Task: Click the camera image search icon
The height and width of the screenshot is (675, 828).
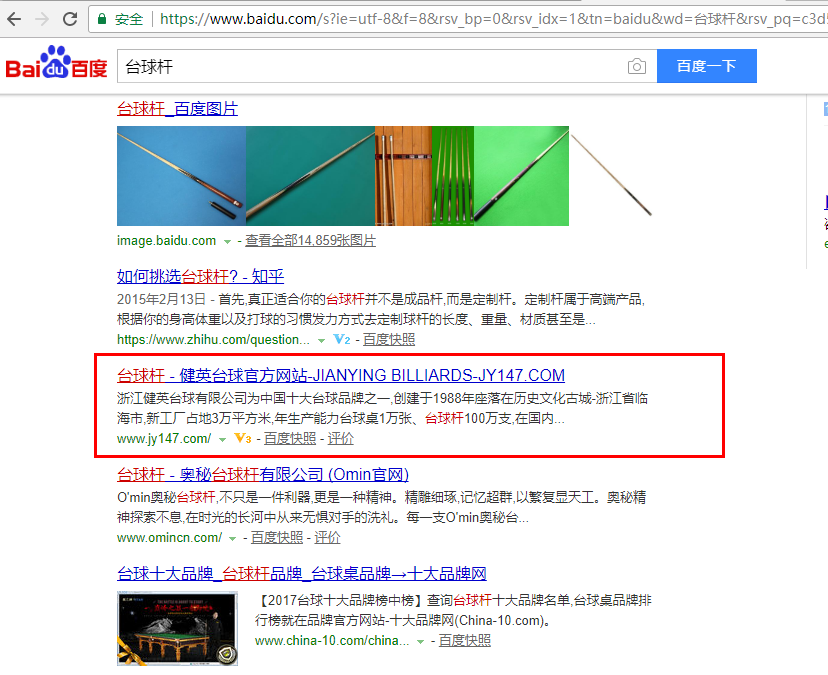Action: pos(636,67)
